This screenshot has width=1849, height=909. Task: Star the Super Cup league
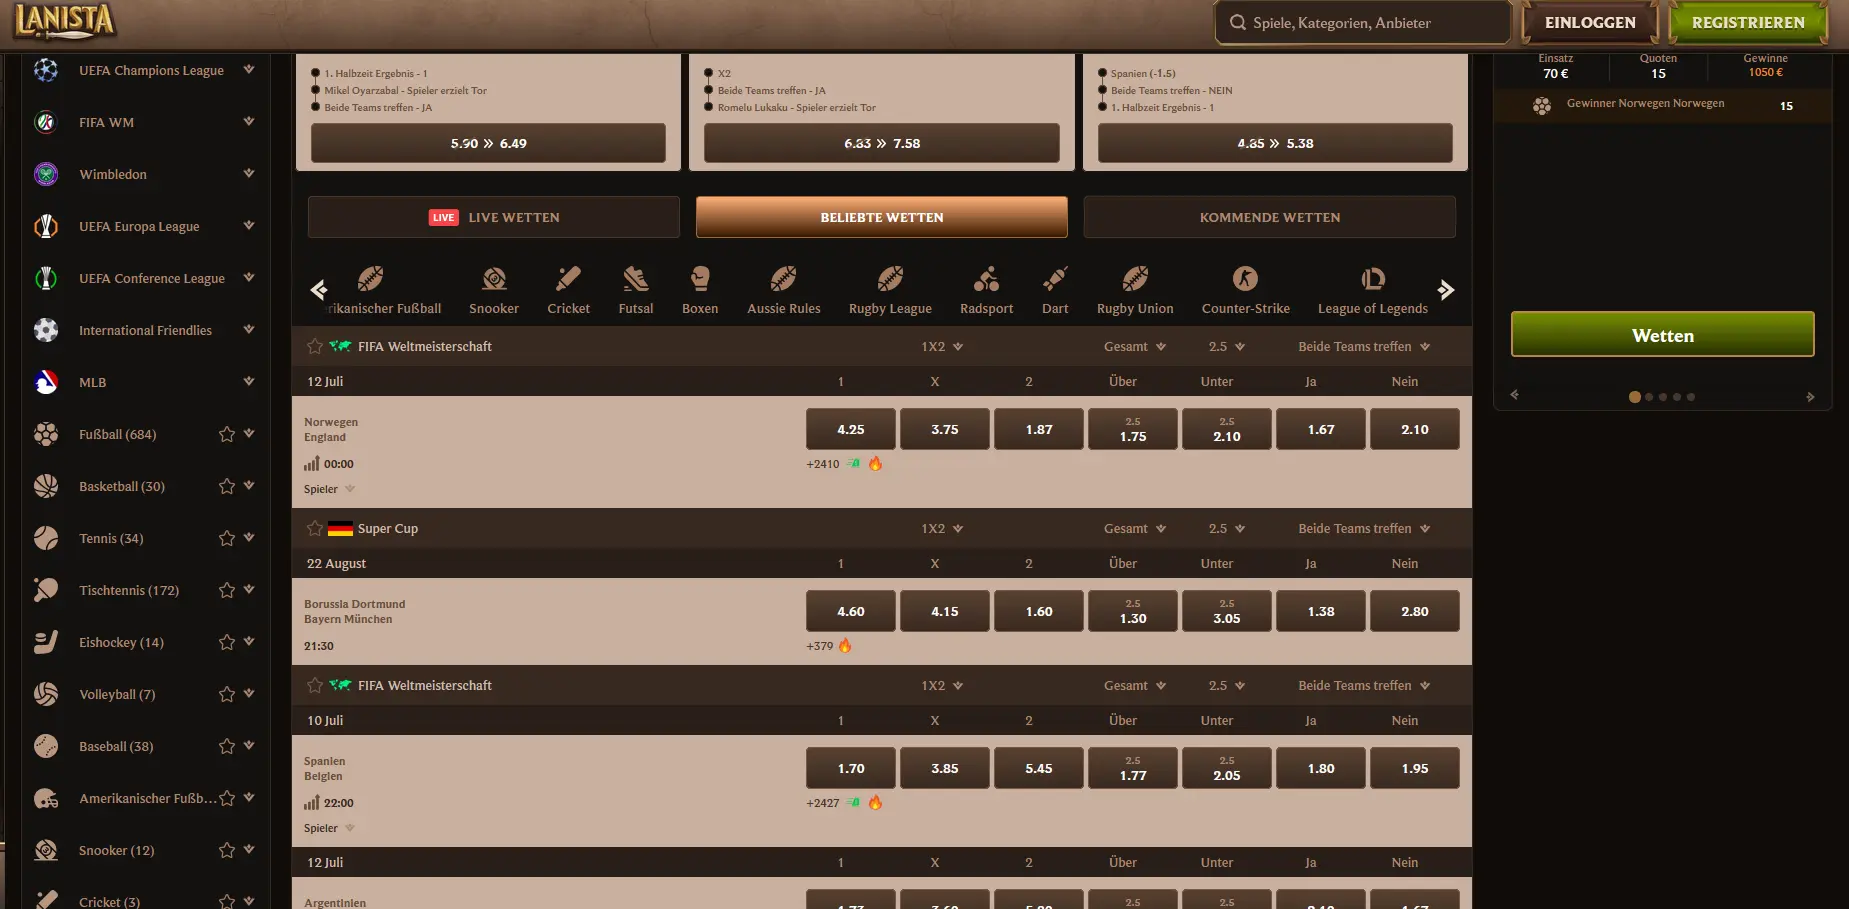pyautogui.click(x=315, y=528)
